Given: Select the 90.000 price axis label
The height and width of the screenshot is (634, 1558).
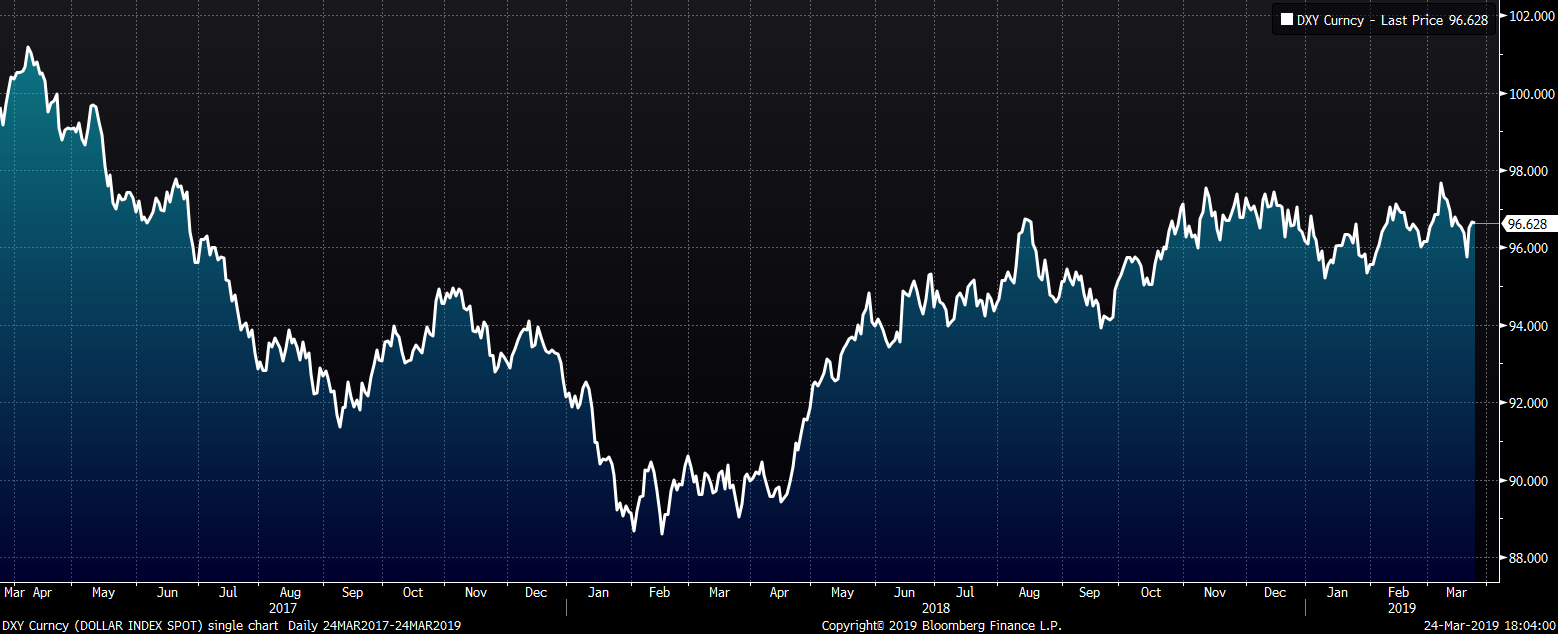Looking at the screenshot, I should [1528, 481].
